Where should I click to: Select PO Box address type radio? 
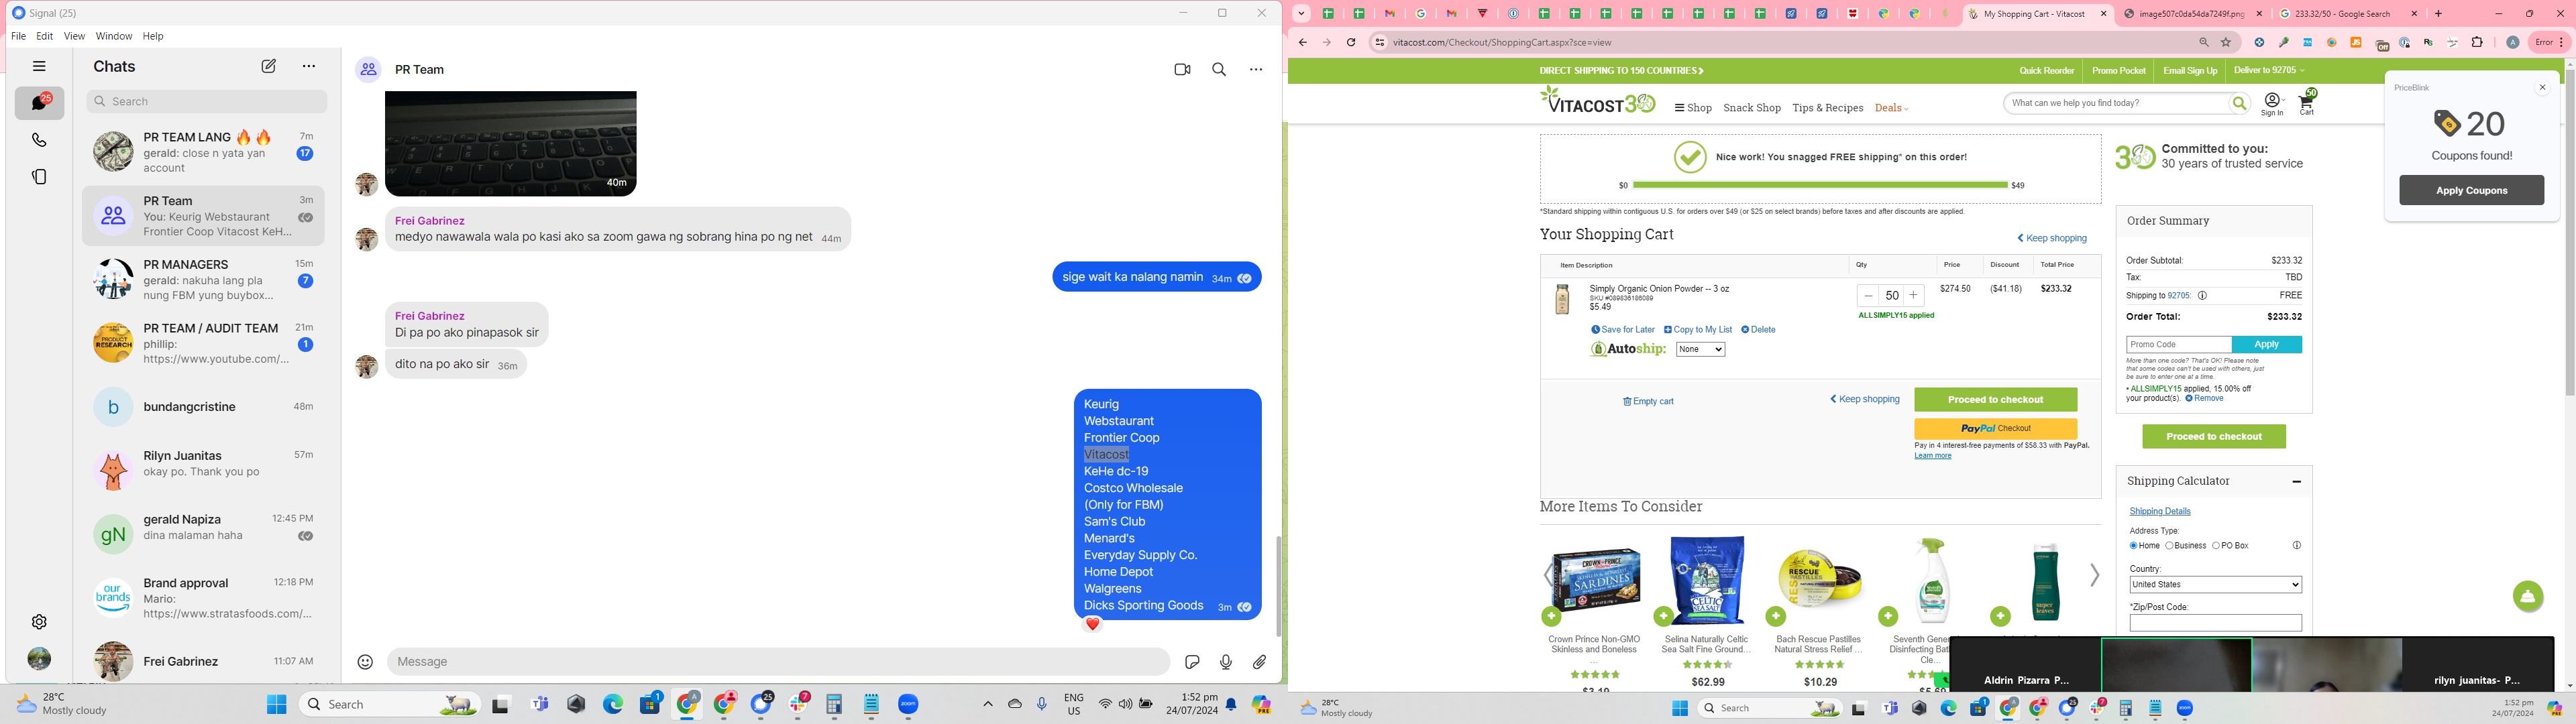click(x=2216, y=546)
